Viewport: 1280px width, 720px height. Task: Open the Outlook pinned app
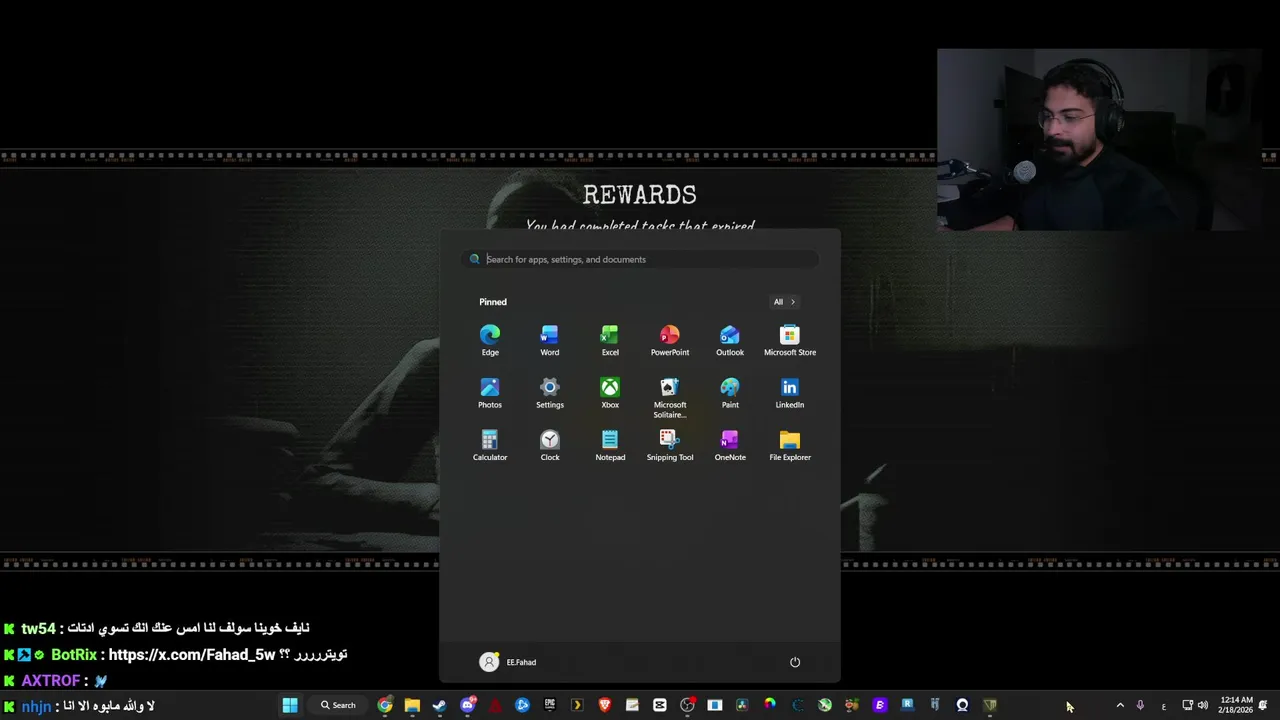tap(730, 340)
